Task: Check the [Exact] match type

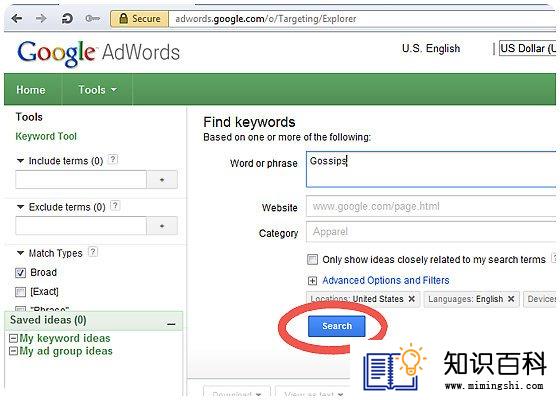Action: coord(20,292)
